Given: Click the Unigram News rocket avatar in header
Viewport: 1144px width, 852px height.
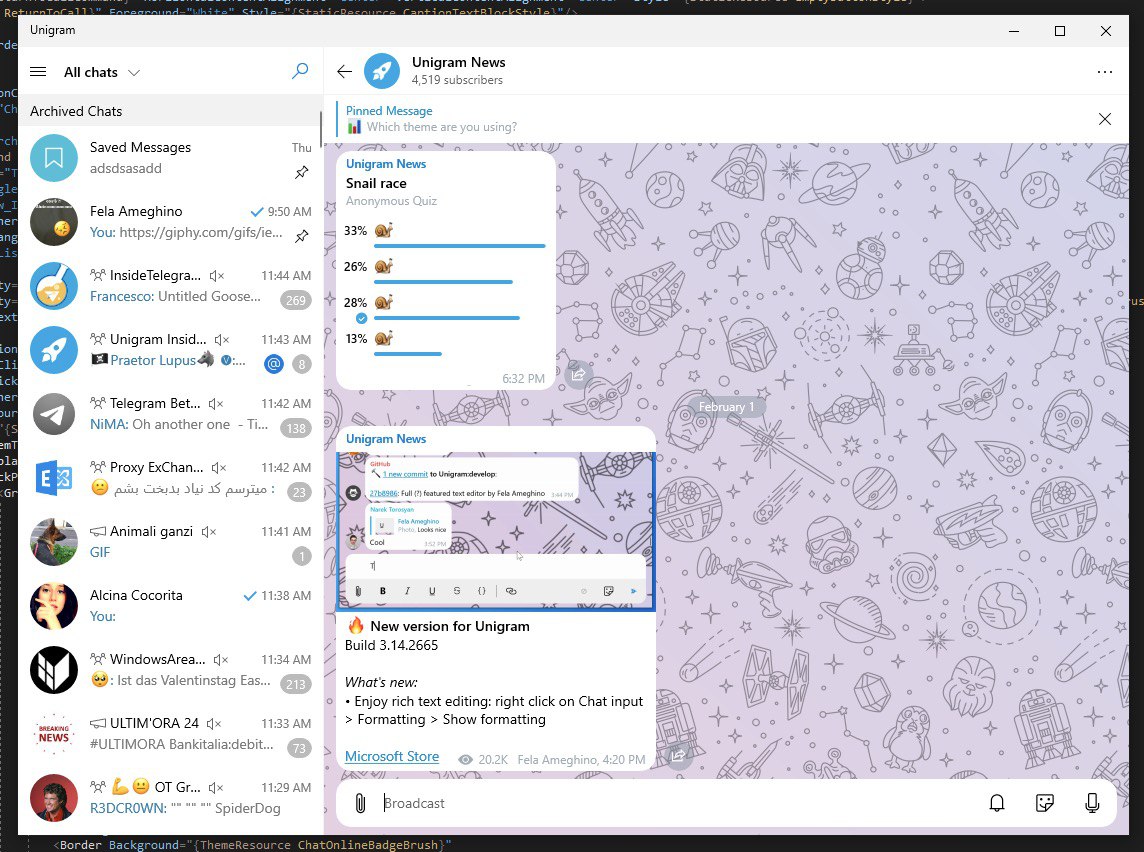Looking at the screenshot, I should tap(382, 71).
